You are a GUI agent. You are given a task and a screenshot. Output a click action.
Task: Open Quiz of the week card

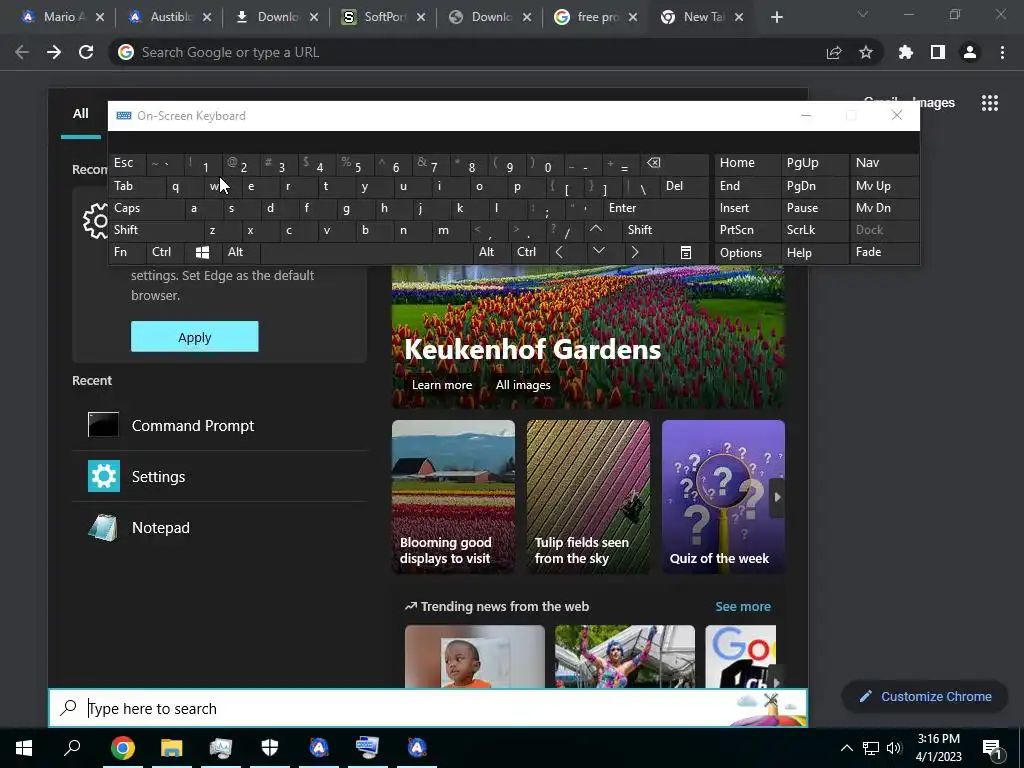click(x=723, y=497)
